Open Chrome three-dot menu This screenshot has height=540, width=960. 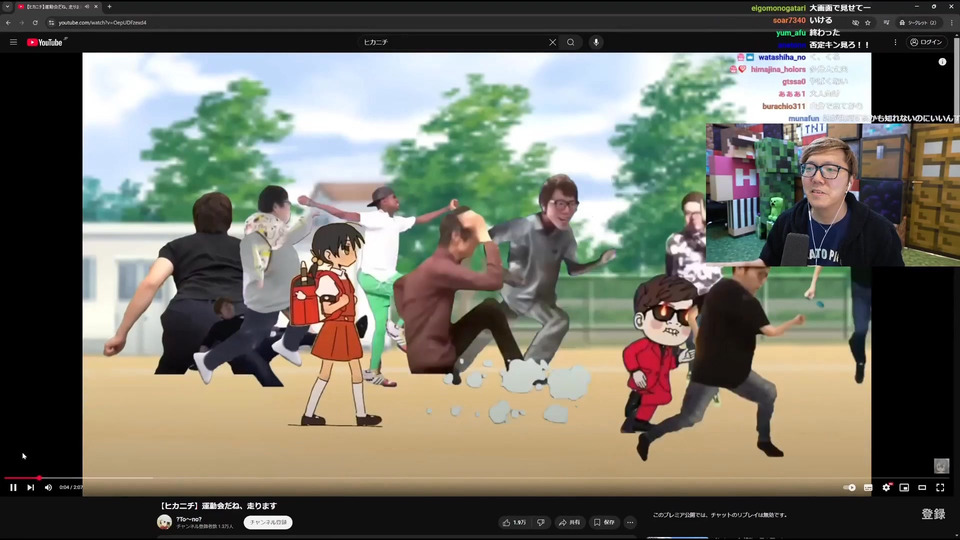[952, 23]
